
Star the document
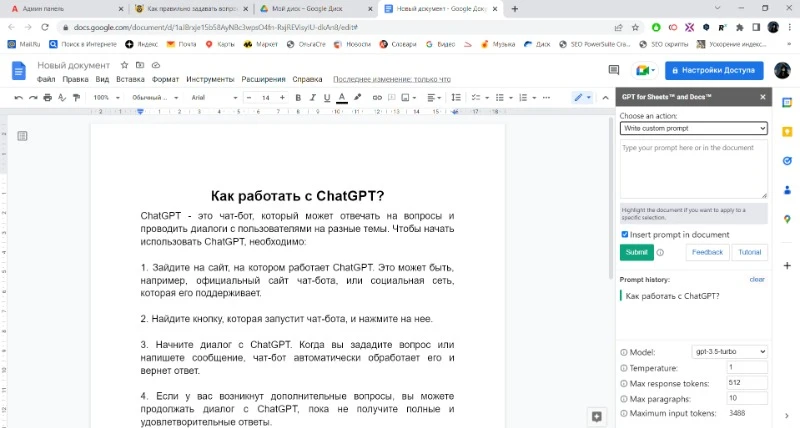click(x=124, y=65)
